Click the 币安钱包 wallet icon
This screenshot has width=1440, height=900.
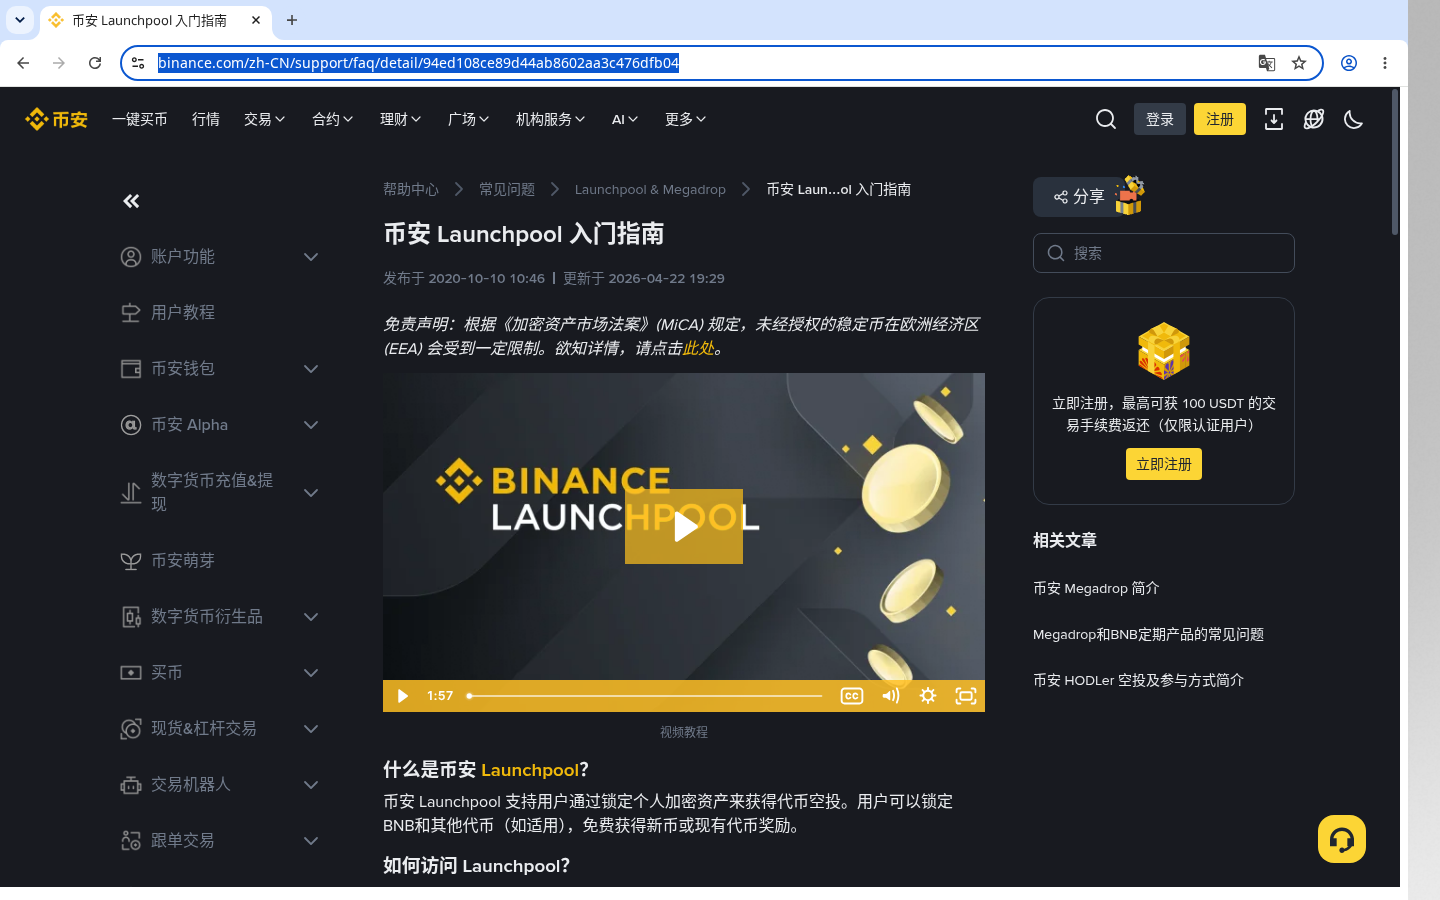131,369
